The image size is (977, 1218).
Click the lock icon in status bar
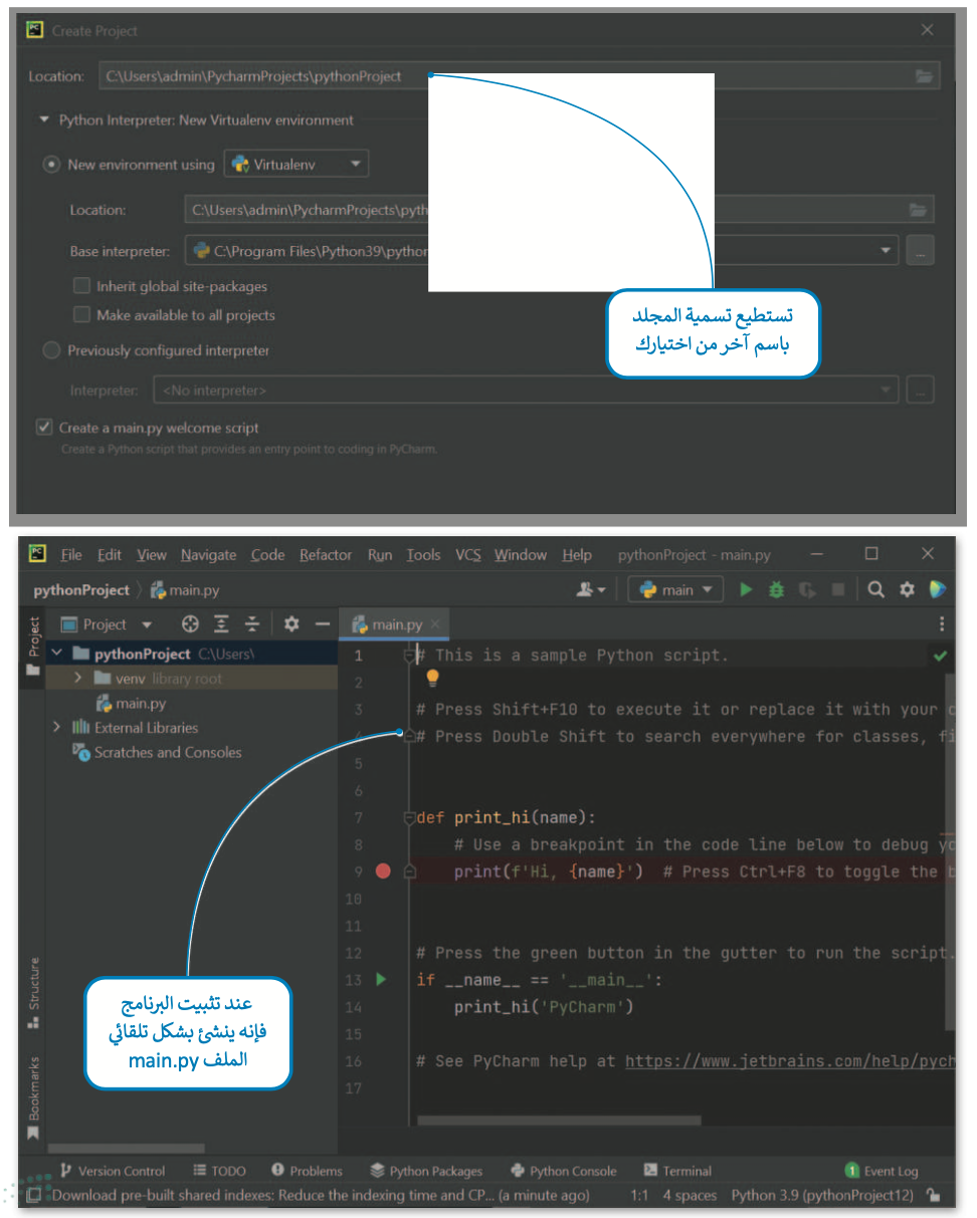click(932, 1195)
